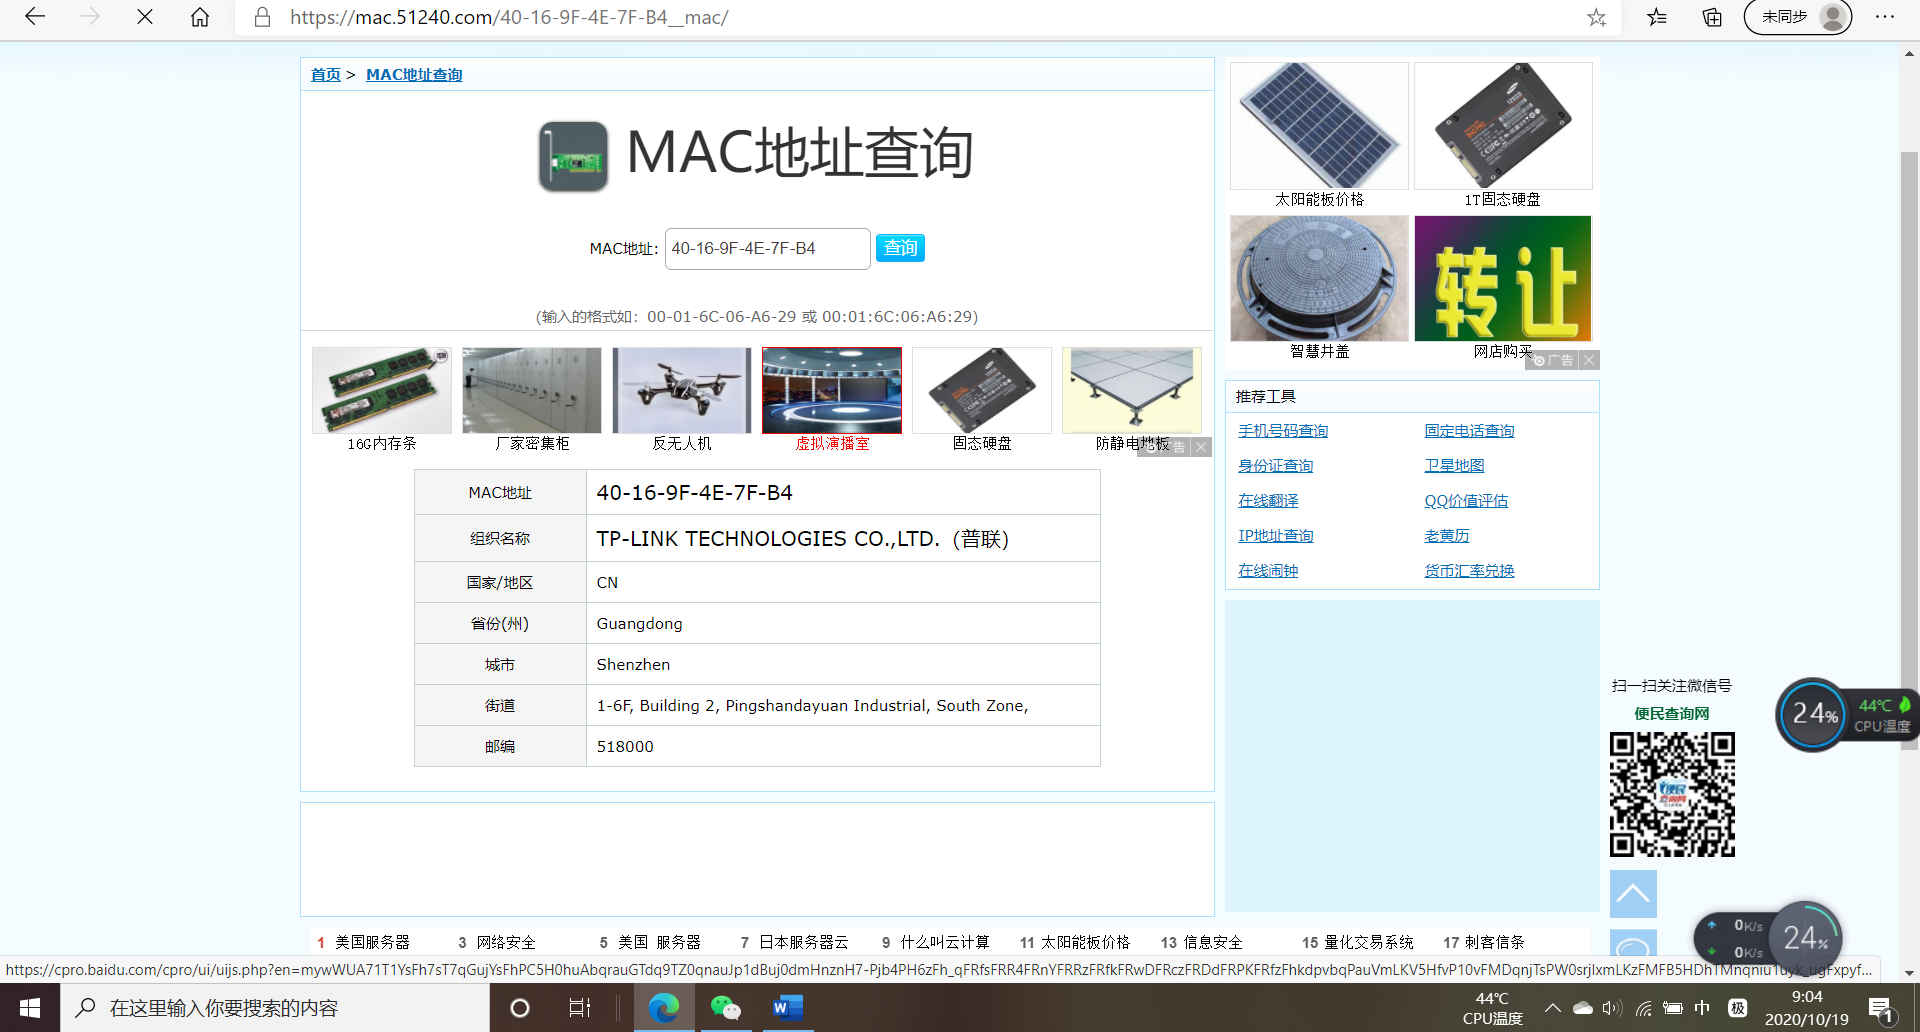
Task: Open the taskbar clock showing 9:04
Action: (1807, 1008)
